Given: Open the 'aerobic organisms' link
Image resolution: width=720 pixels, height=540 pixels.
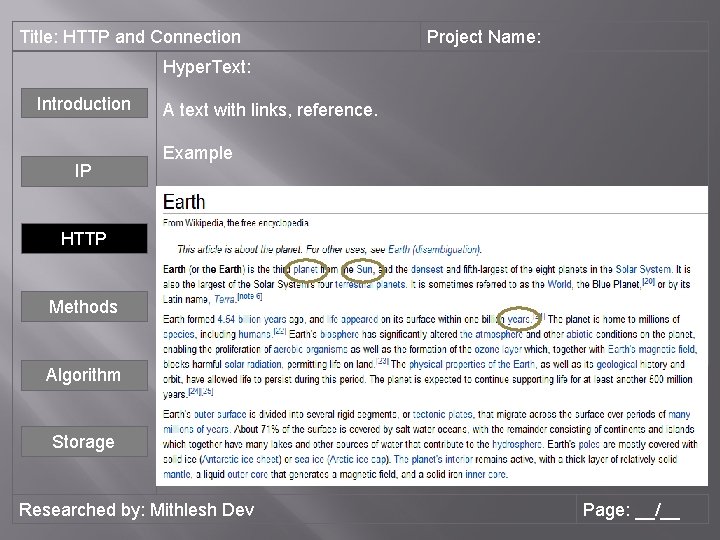Looking at the screenshot, I should (x=310, y=349).
